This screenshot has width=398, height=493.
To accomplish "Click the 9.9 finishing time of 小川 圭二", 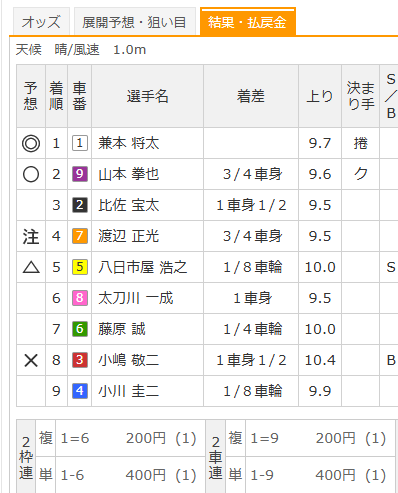I will point(320,391).
